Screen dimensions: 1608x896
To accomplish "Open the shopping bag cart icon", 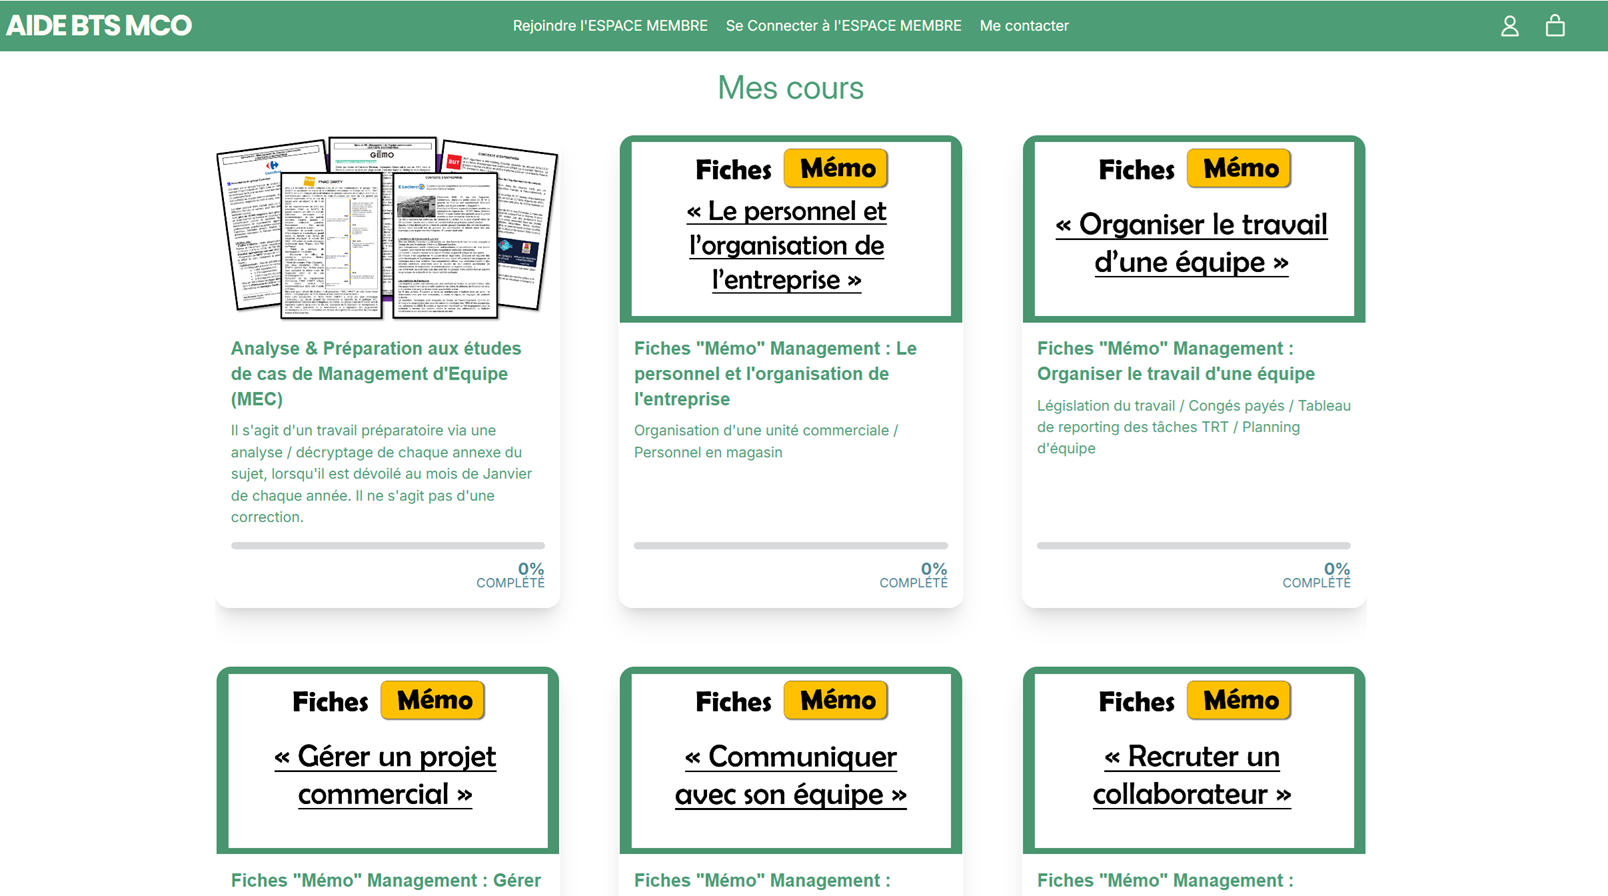I will click(1555, 25).
